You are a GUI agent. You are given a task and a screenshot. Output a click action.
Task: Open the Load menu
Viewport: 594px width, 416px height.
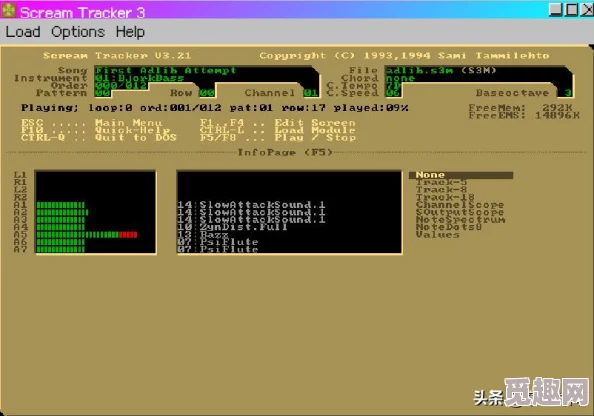pos(23,32)
